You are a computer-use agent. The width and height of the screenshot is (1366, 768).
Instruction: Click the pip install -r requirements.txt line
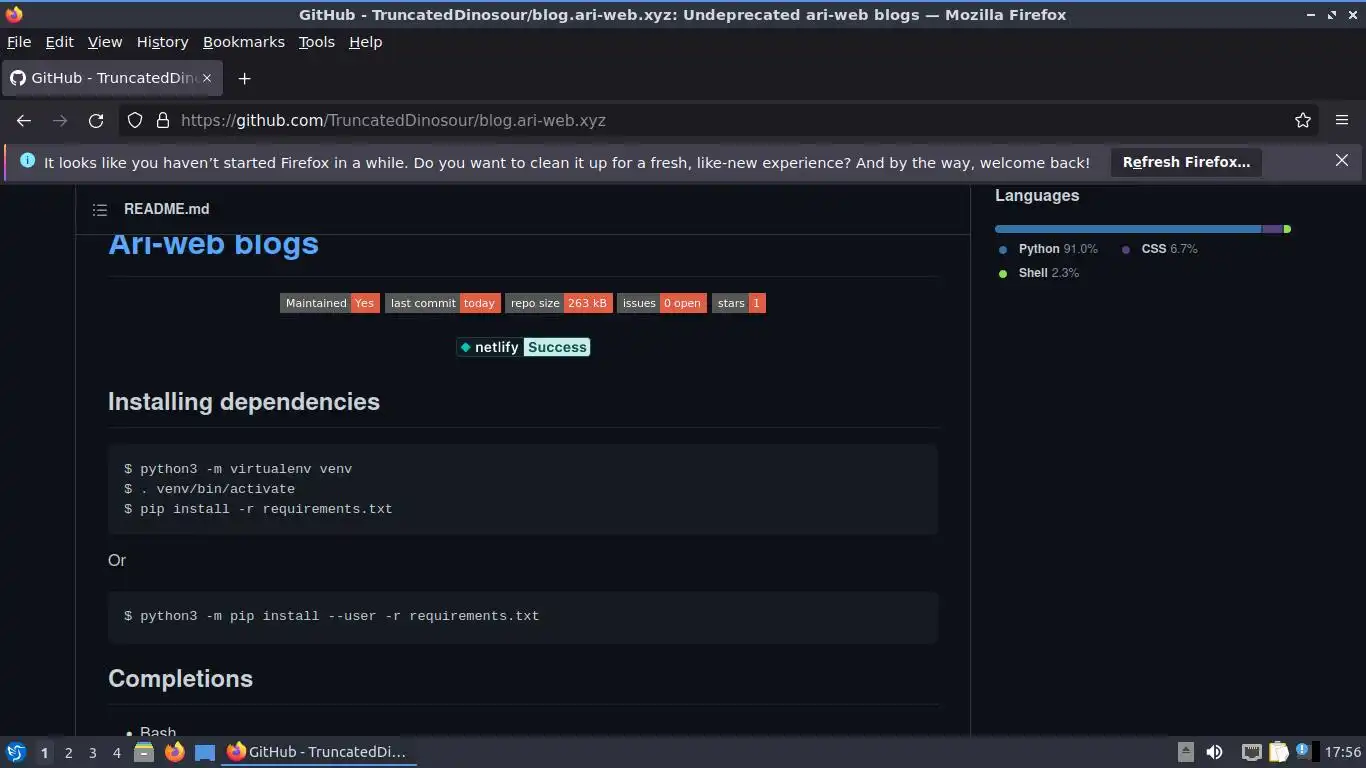point(258,509)
